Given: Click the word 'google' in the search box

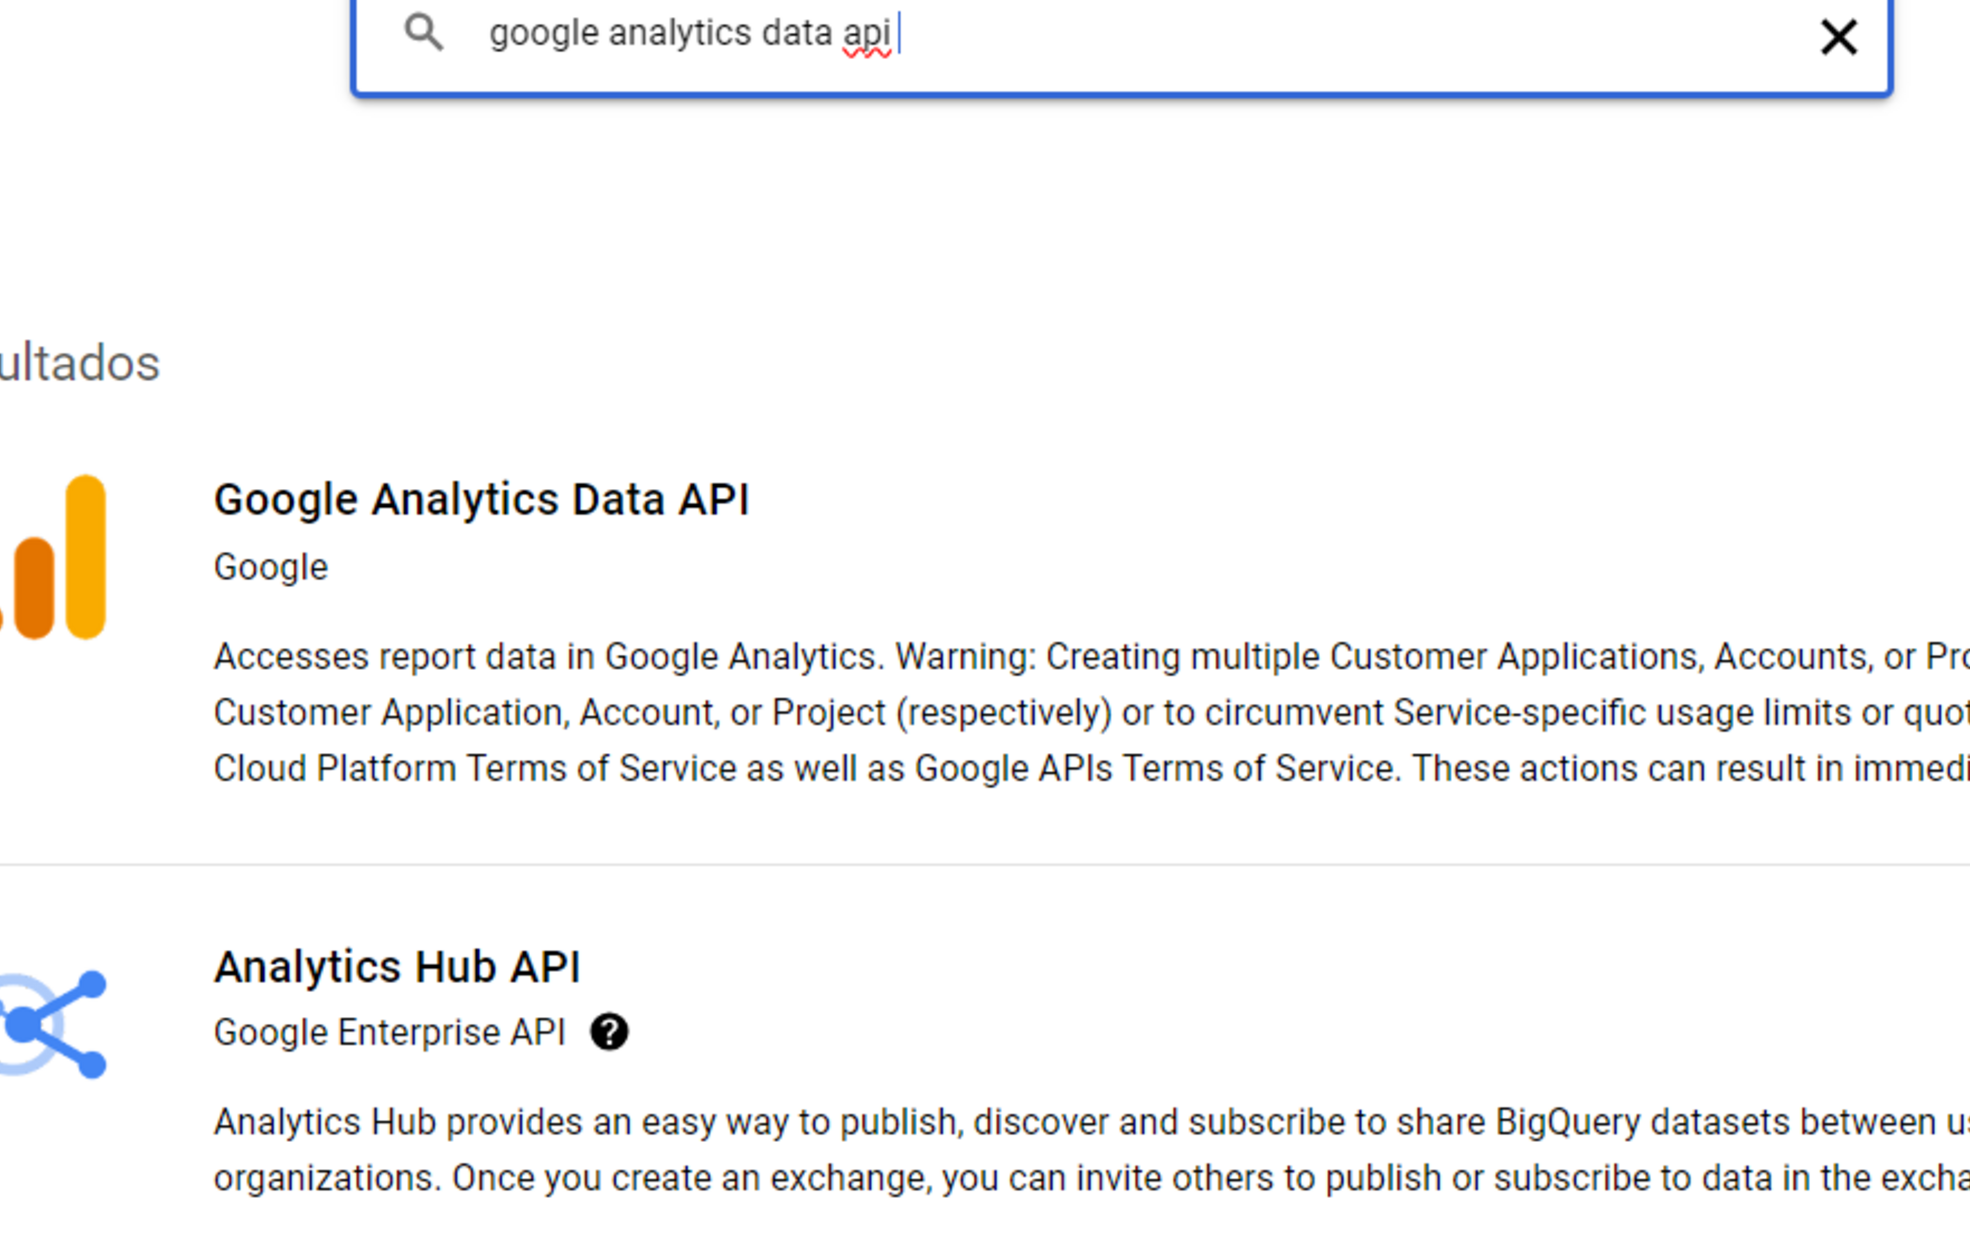Looking at the screenshot, I should click(543, 34).
